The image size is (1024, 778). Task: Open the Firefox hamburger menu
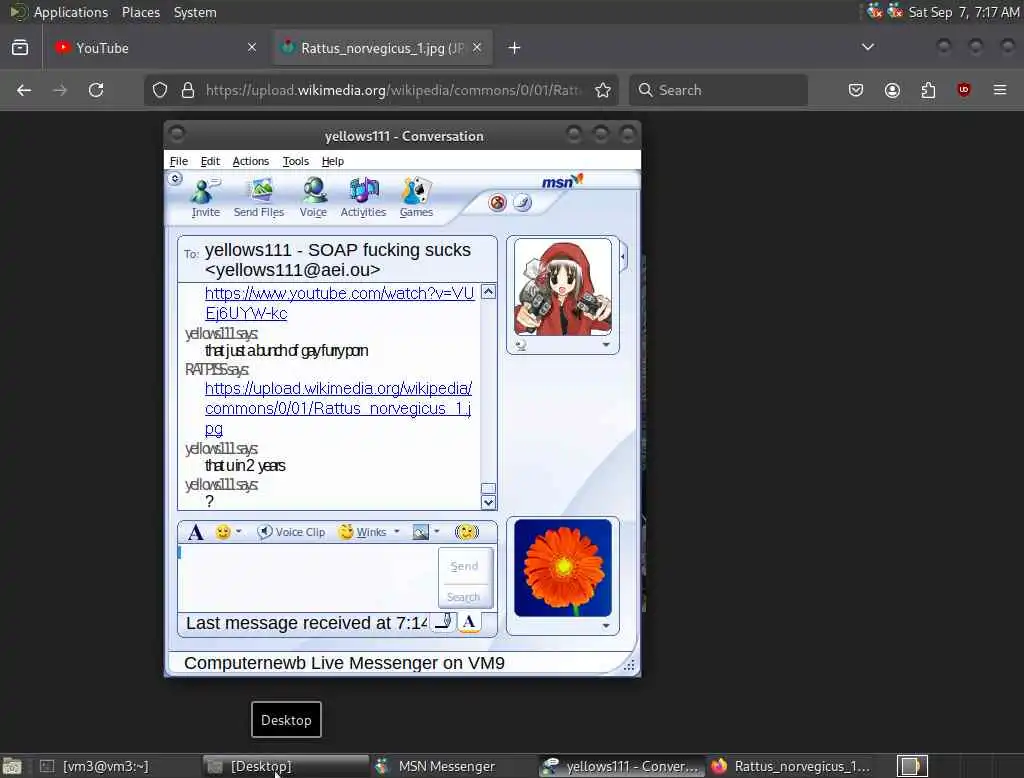(x=1000, y=90)
